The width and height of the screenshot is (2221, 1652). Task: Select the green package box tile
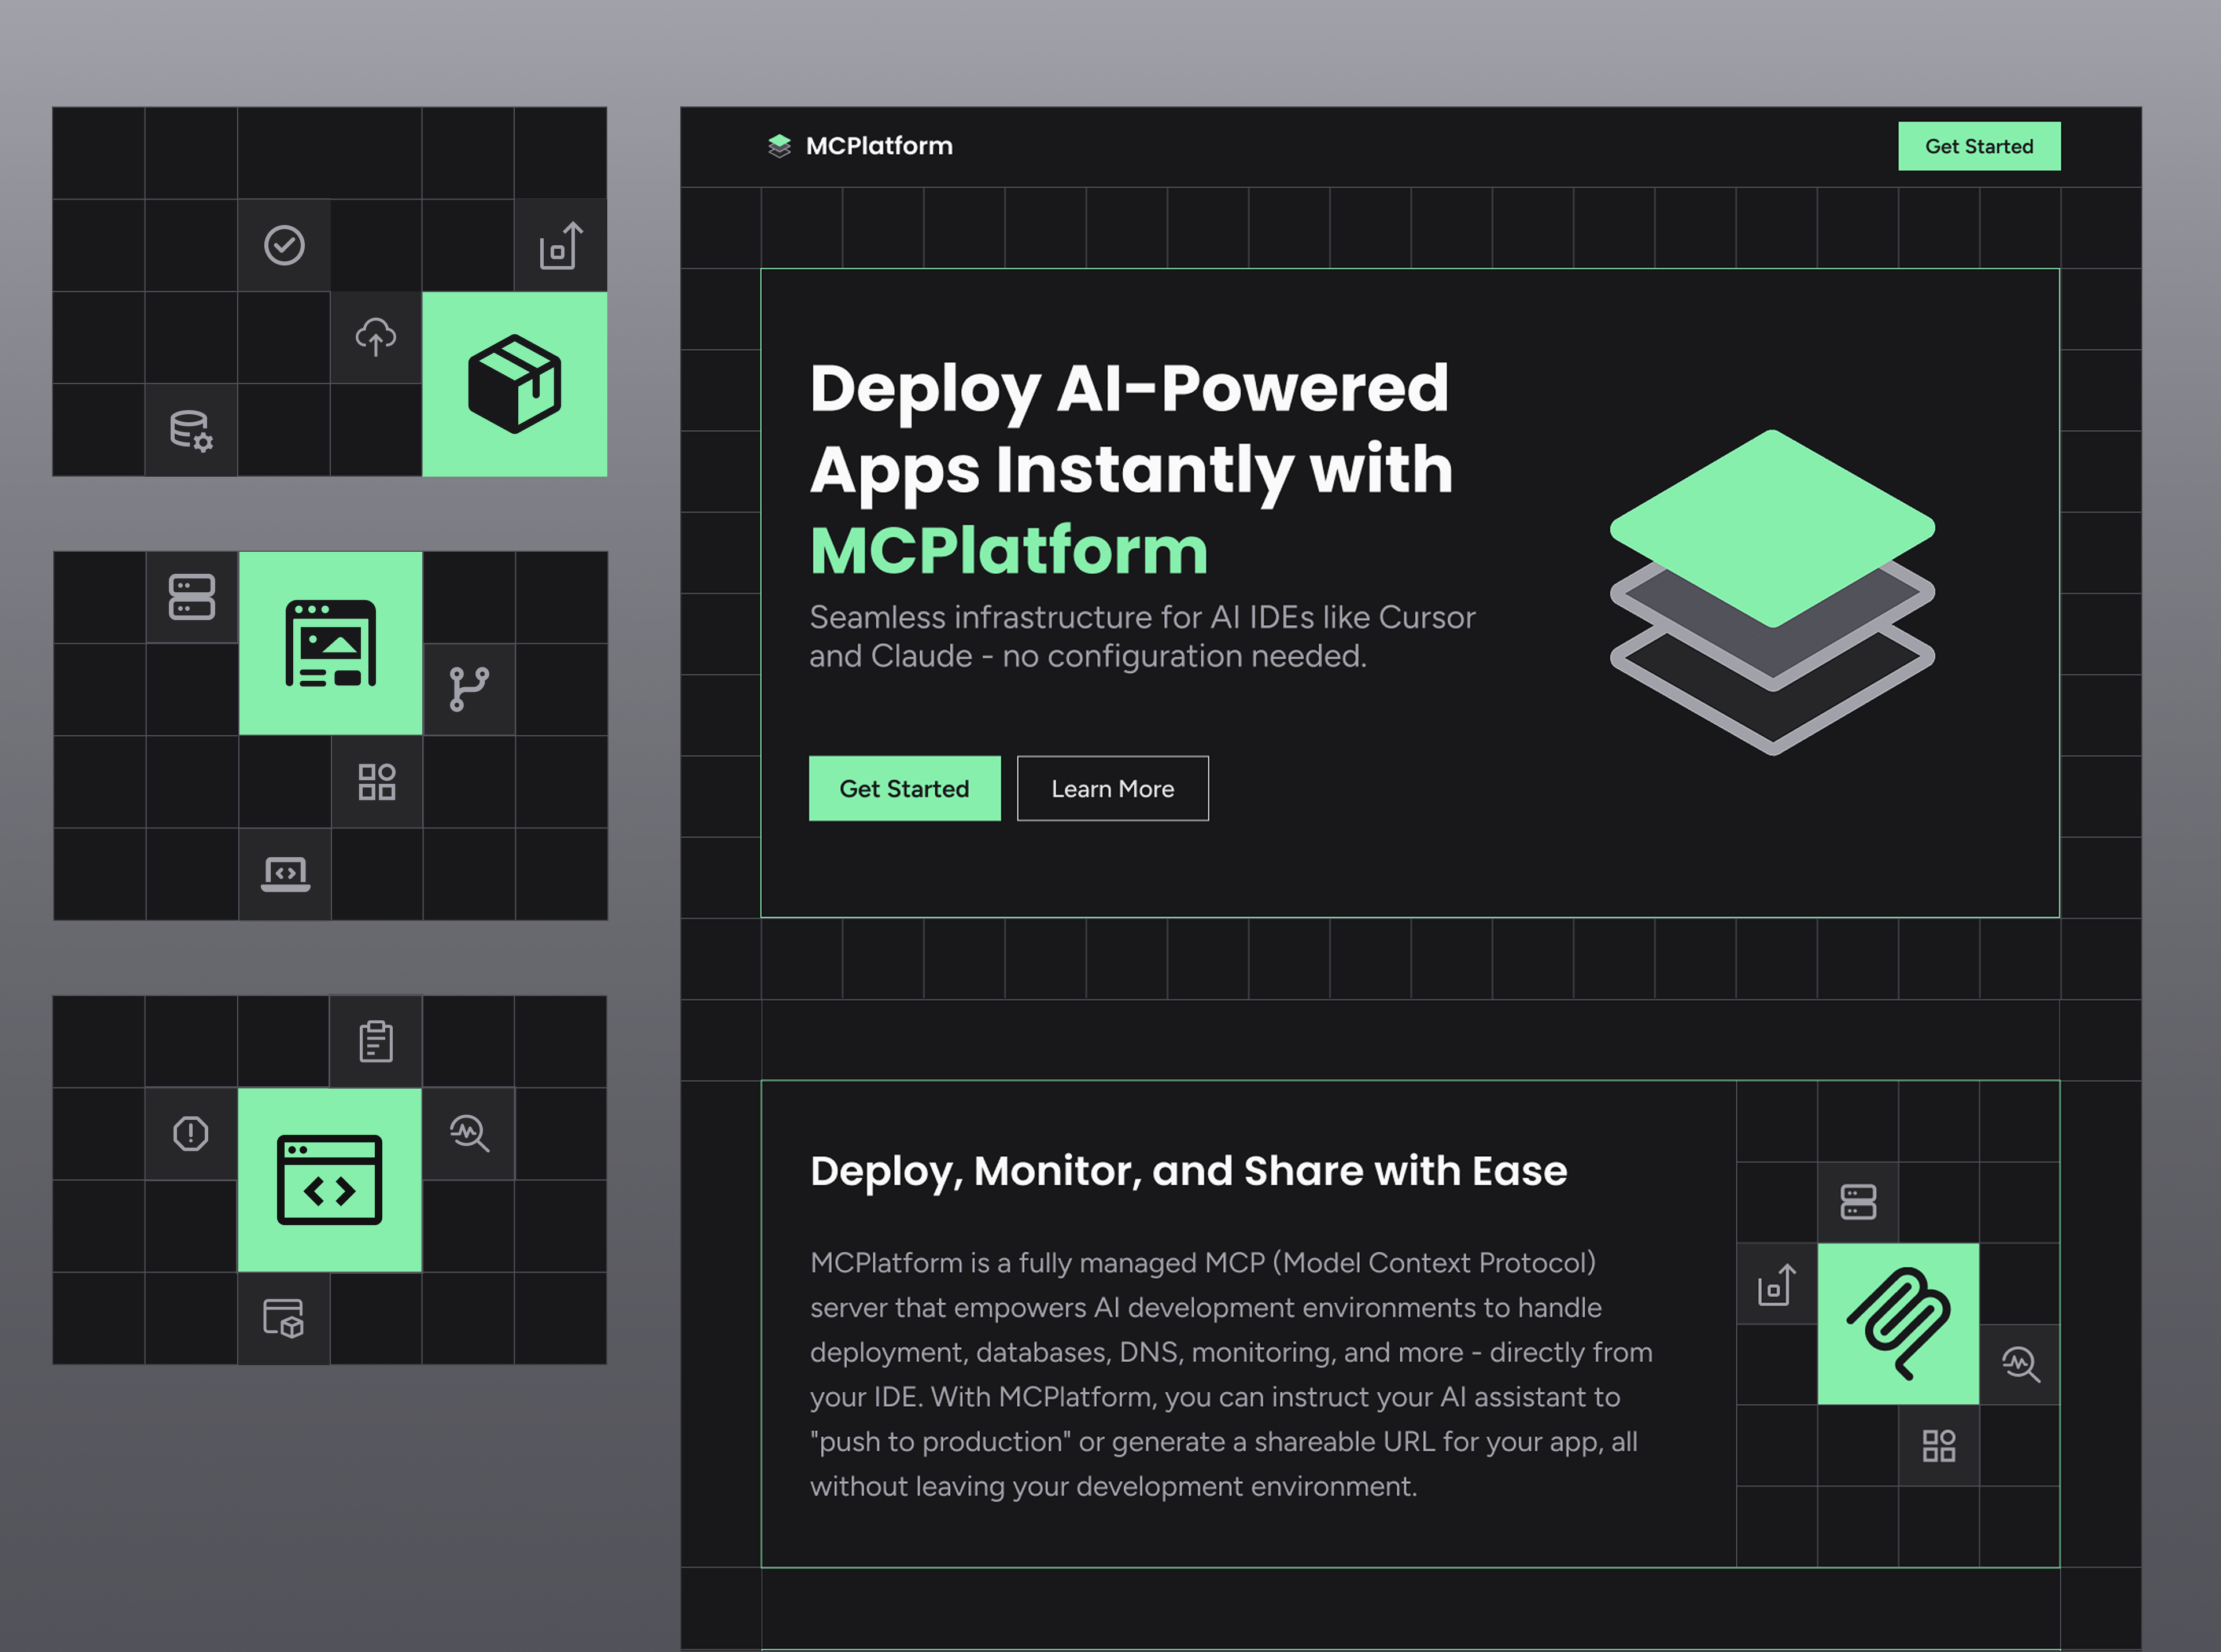514,384
